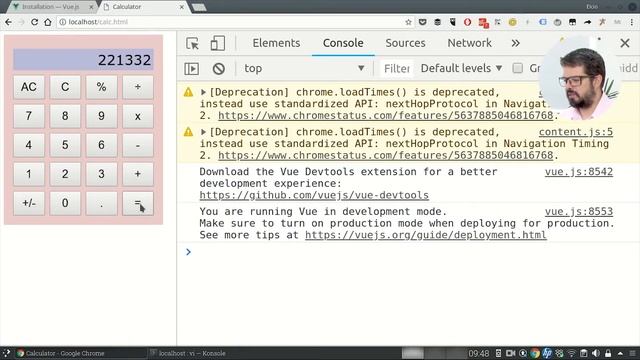Show hidden tray icons with the up arrow
640x360 pixels.
620,353
